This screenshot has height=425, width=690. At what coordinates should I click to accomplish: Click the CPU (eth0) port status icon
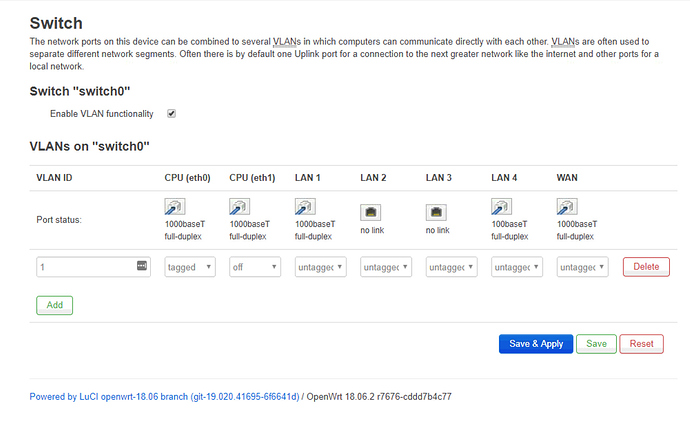[175, 206]
